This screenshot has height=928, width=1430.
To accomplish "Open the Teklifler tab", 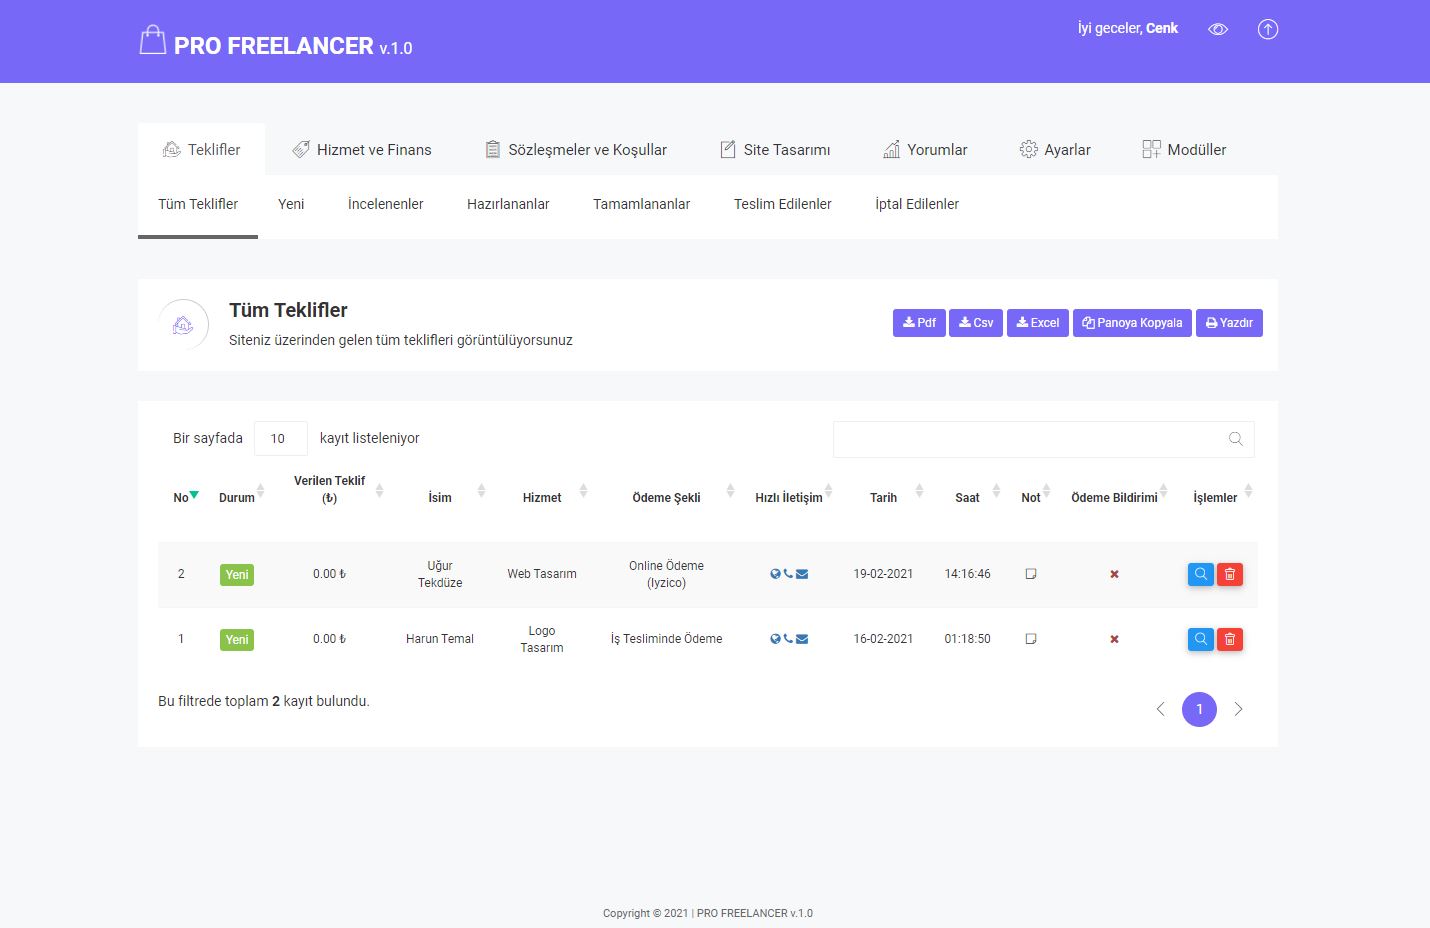I will tap(201, 149).
